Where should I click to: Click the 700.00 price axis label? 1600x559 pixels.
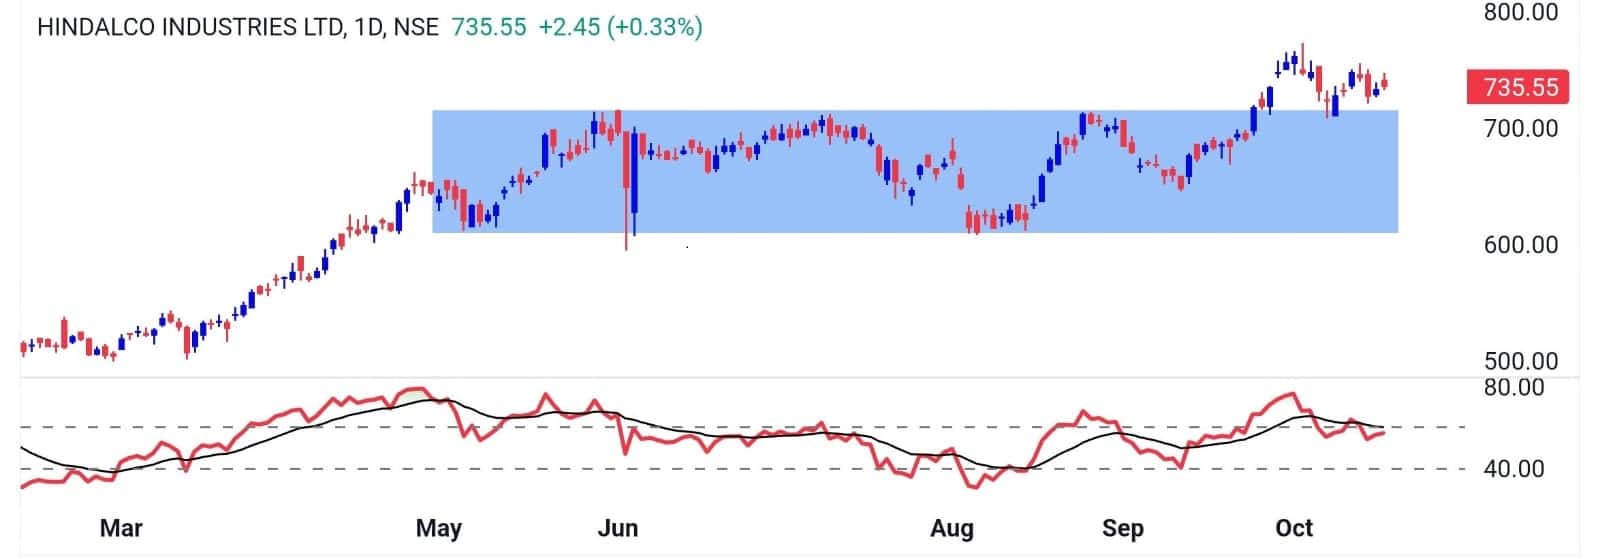click(1521, 129)
